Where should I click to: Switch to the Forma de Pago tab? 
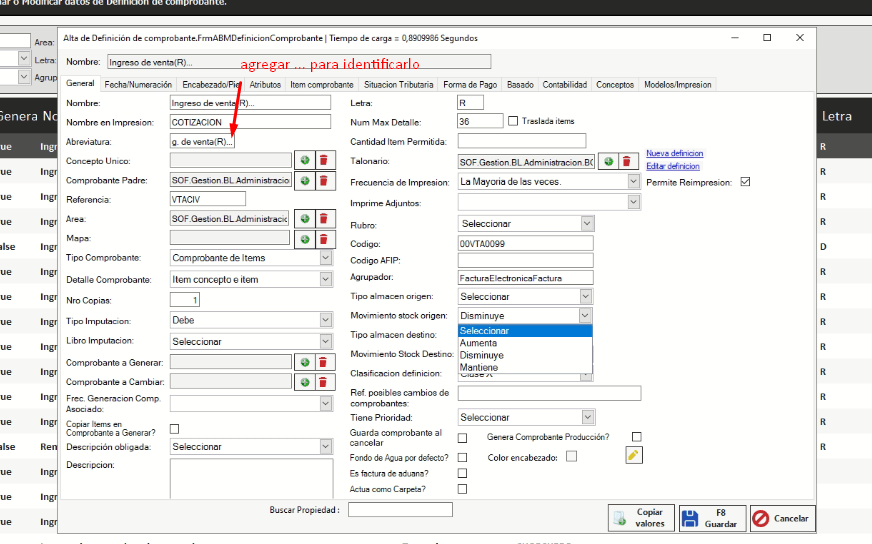[x=470, y=85]
